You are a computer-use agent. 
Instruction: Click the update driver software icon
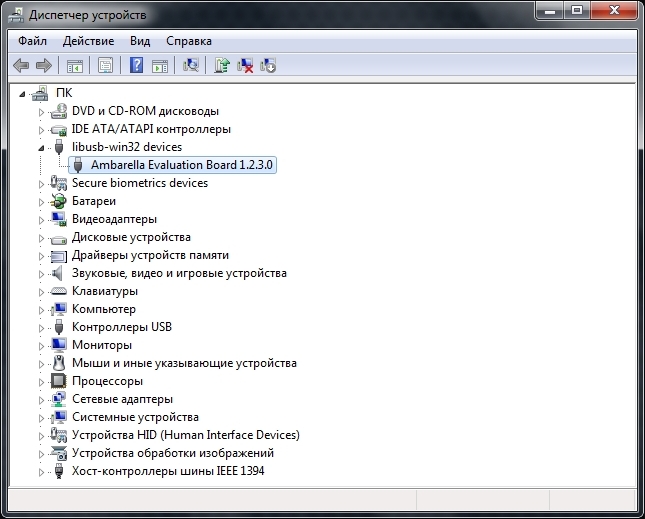click(222, 66)
